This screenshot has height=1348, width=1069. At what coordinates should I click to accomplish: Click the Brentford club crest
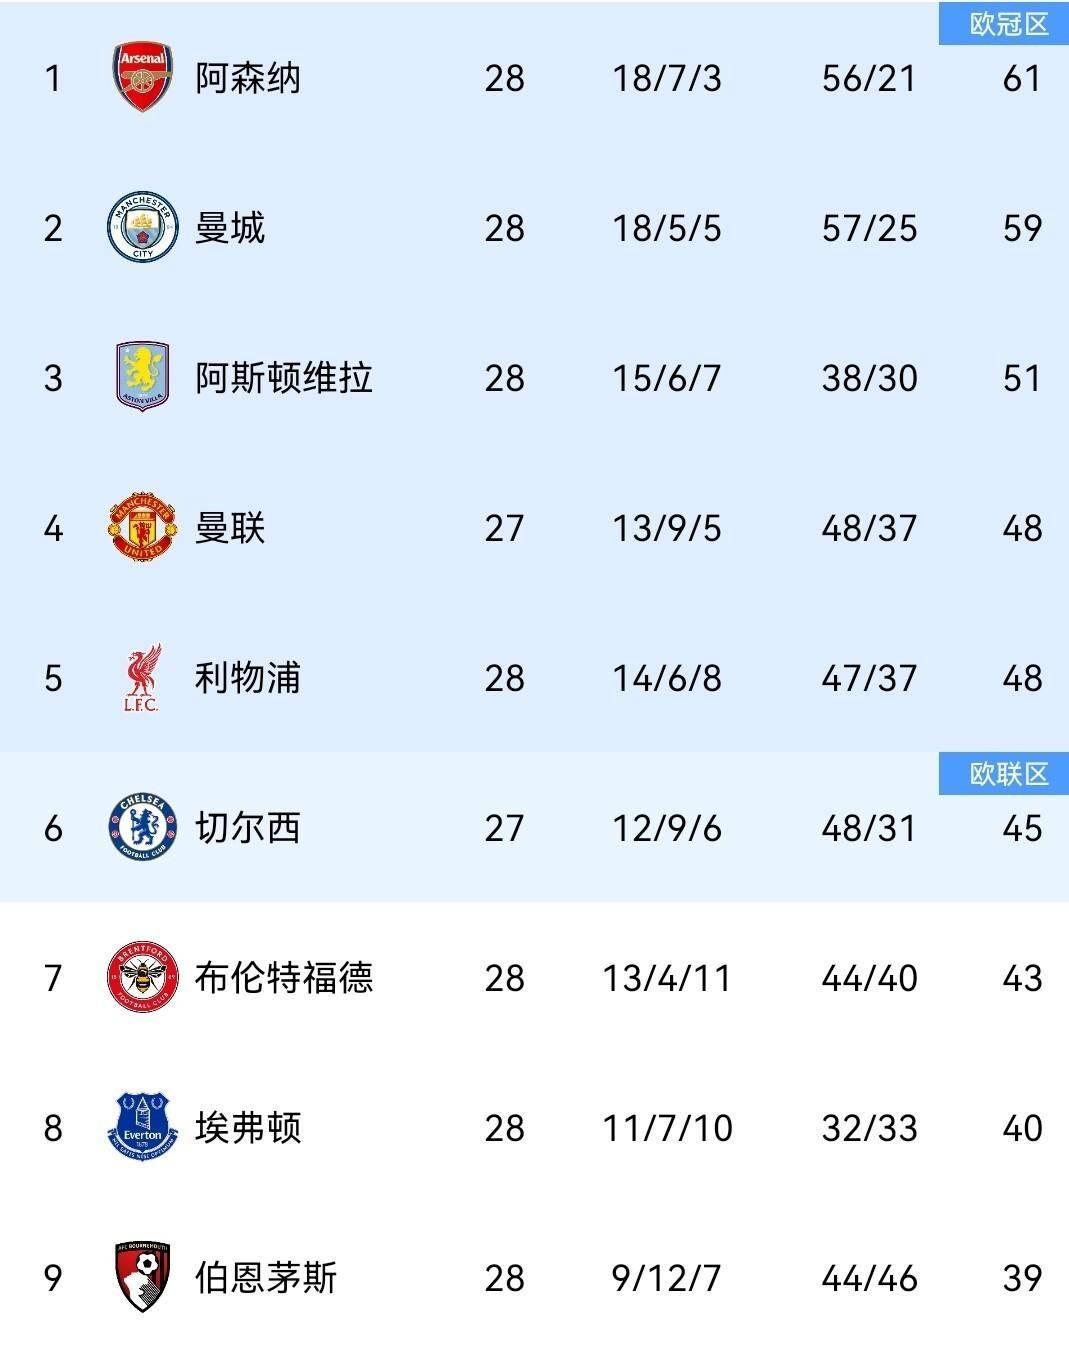pos(143,977)
